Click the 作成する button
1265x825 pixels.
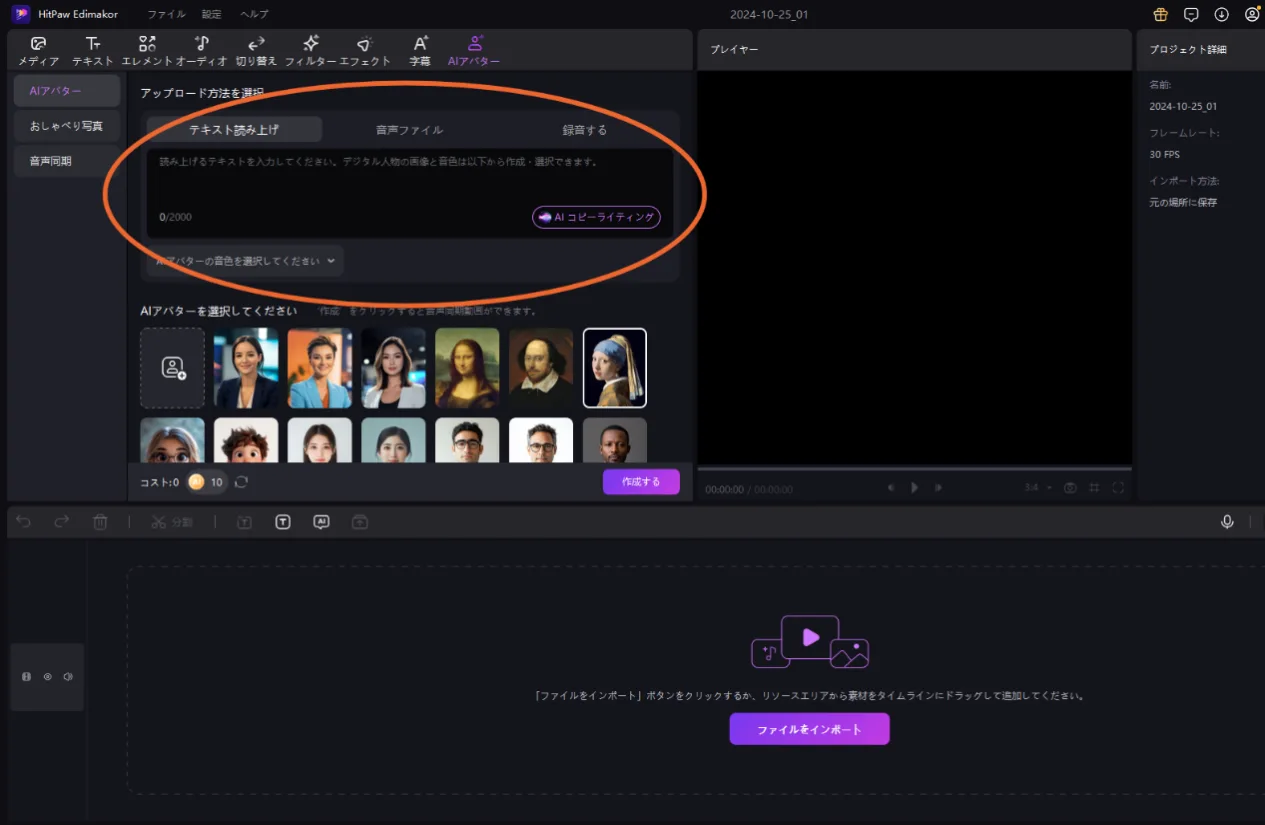[x=641, y=482]
